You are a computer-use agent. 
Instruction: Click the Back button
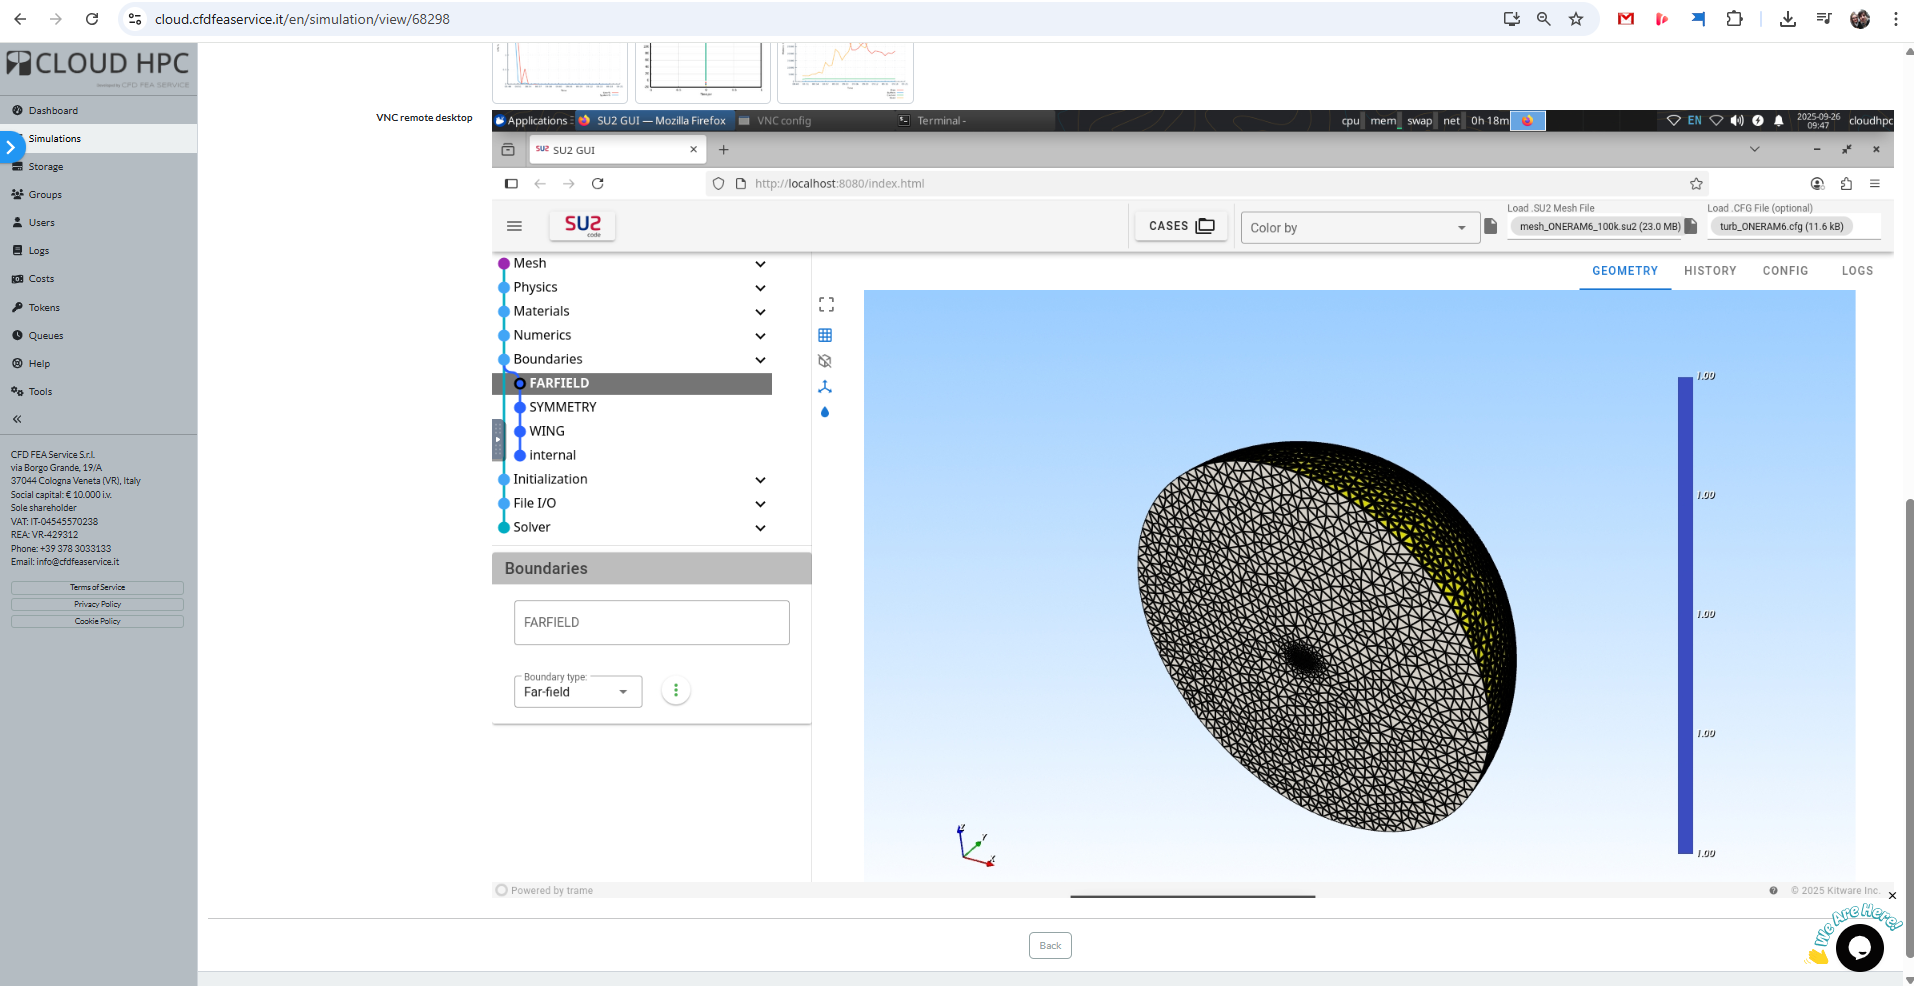1049,945
